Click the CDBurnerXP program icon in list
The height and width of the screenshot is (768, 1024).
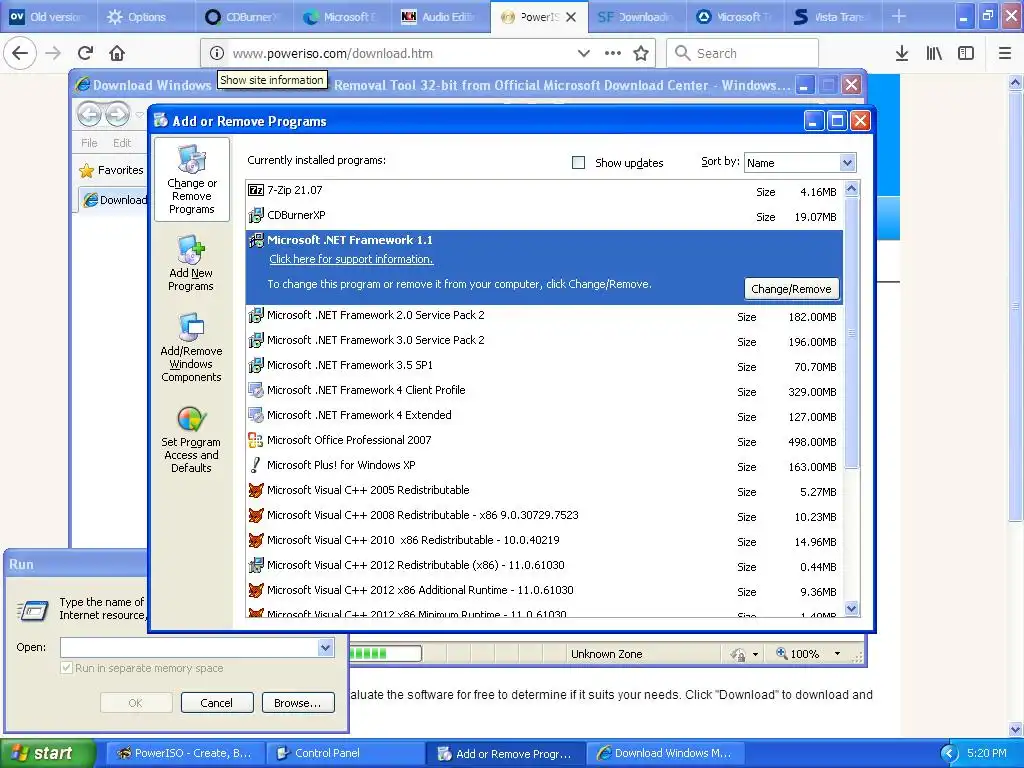[256, 215]
